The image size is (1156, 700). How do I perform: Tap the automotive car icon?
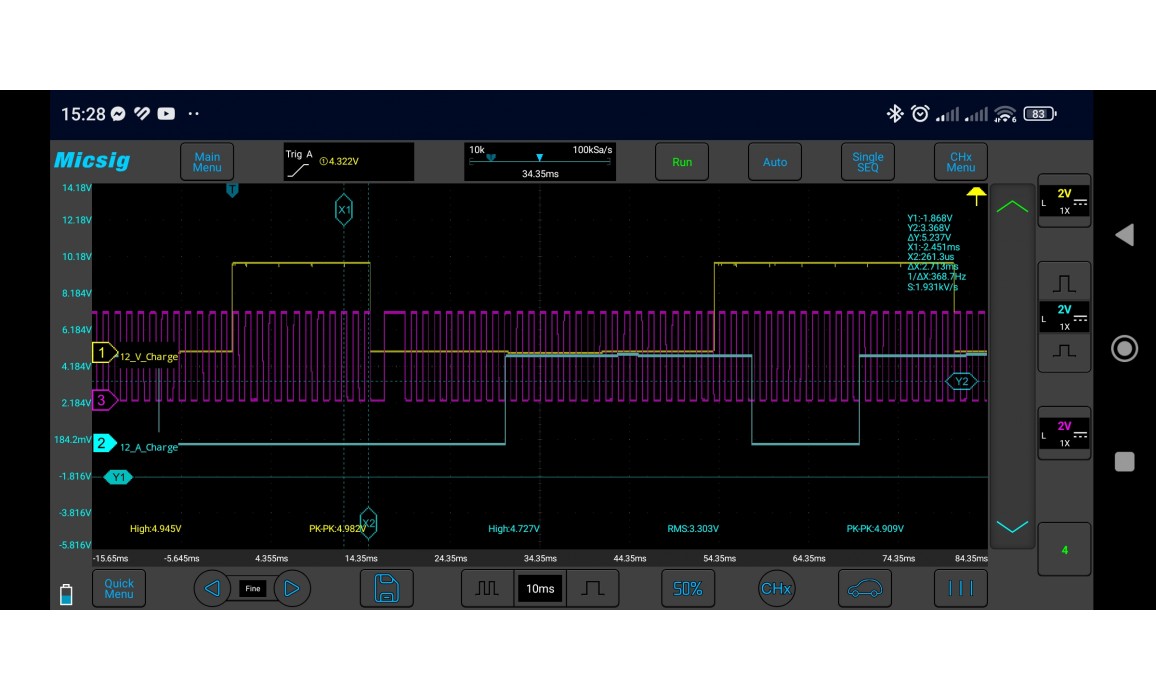(864, 588)
